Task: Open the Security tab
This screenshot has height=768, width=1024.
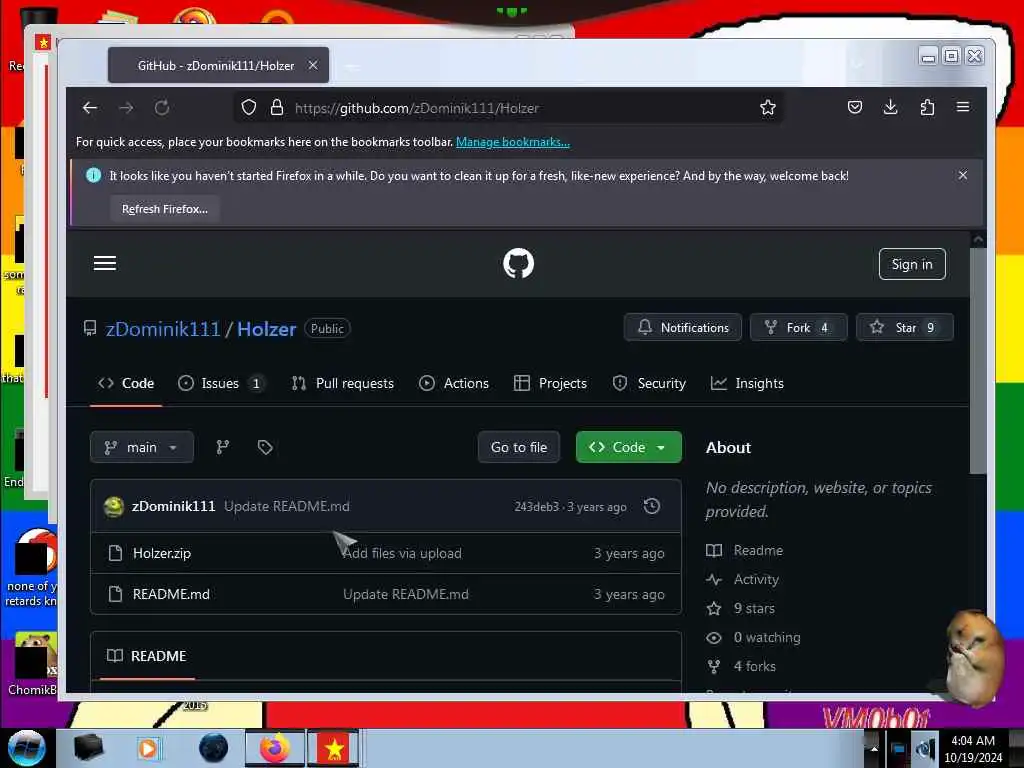Action: (x=649, y=383)
